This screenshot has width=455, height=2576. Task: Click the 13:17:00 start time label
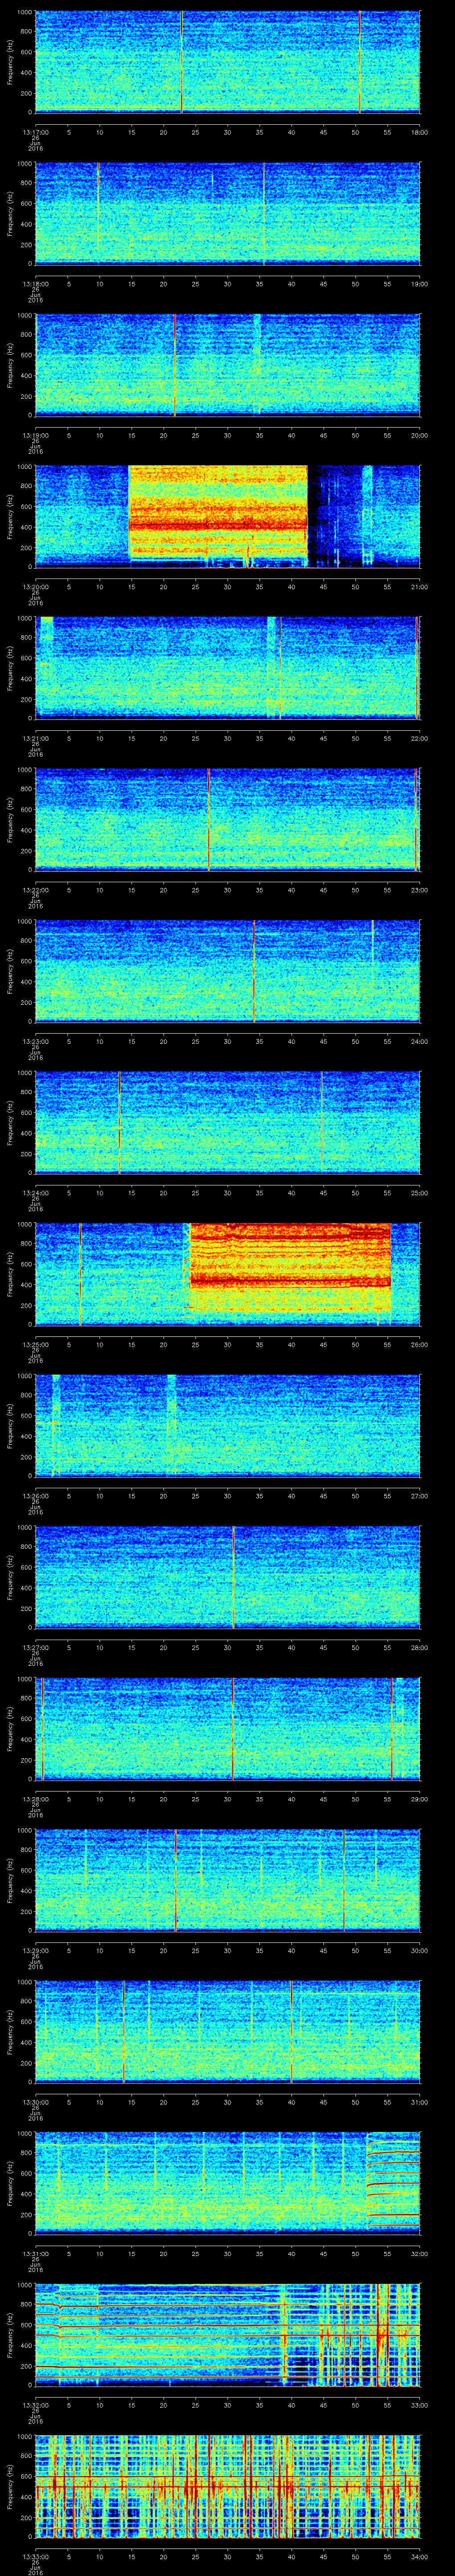coord(35,132)
